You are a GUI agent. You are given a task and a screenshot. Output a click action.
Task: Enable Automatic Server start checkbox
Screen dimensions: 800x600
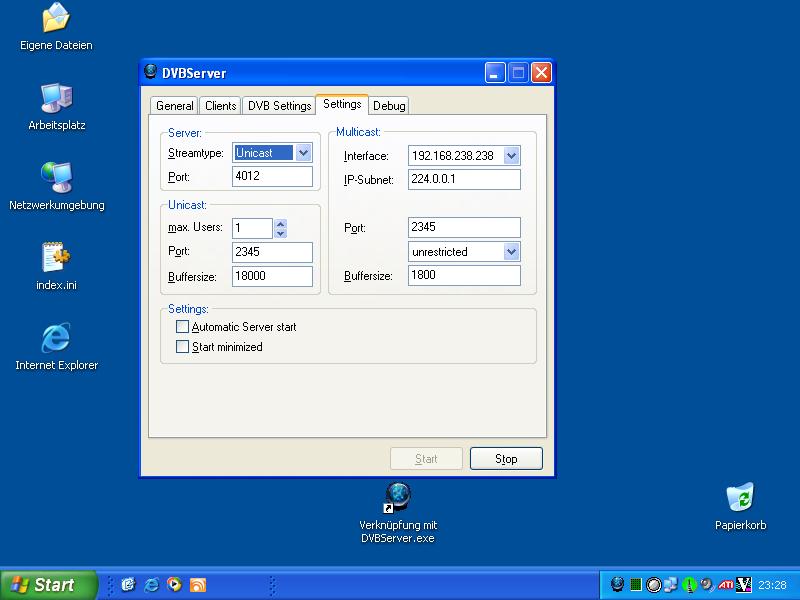point(182,327)
